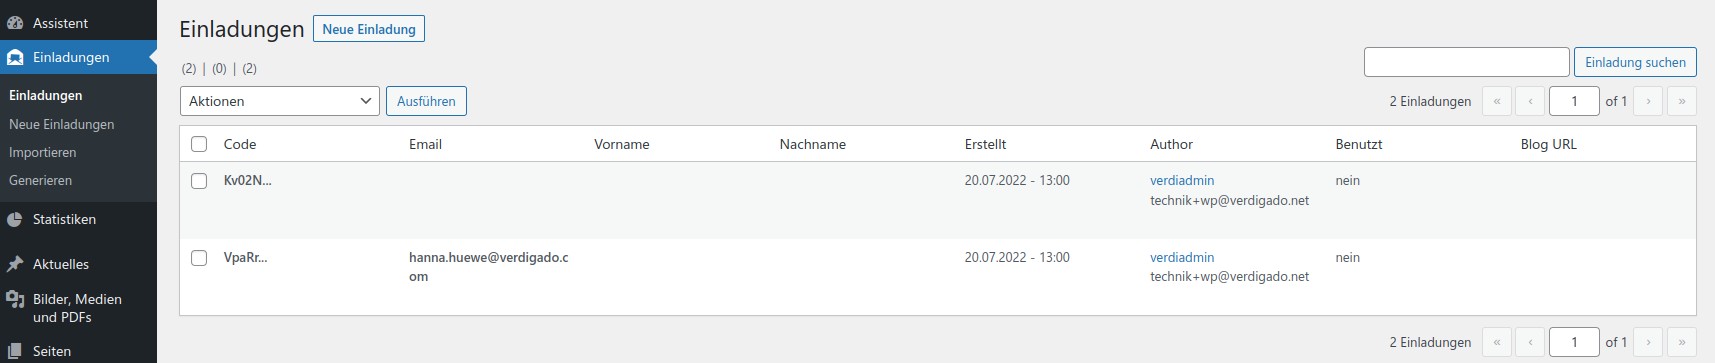Check the VpaRr... invitation row
1715x363 pixels.
click(x=199, y=258)
